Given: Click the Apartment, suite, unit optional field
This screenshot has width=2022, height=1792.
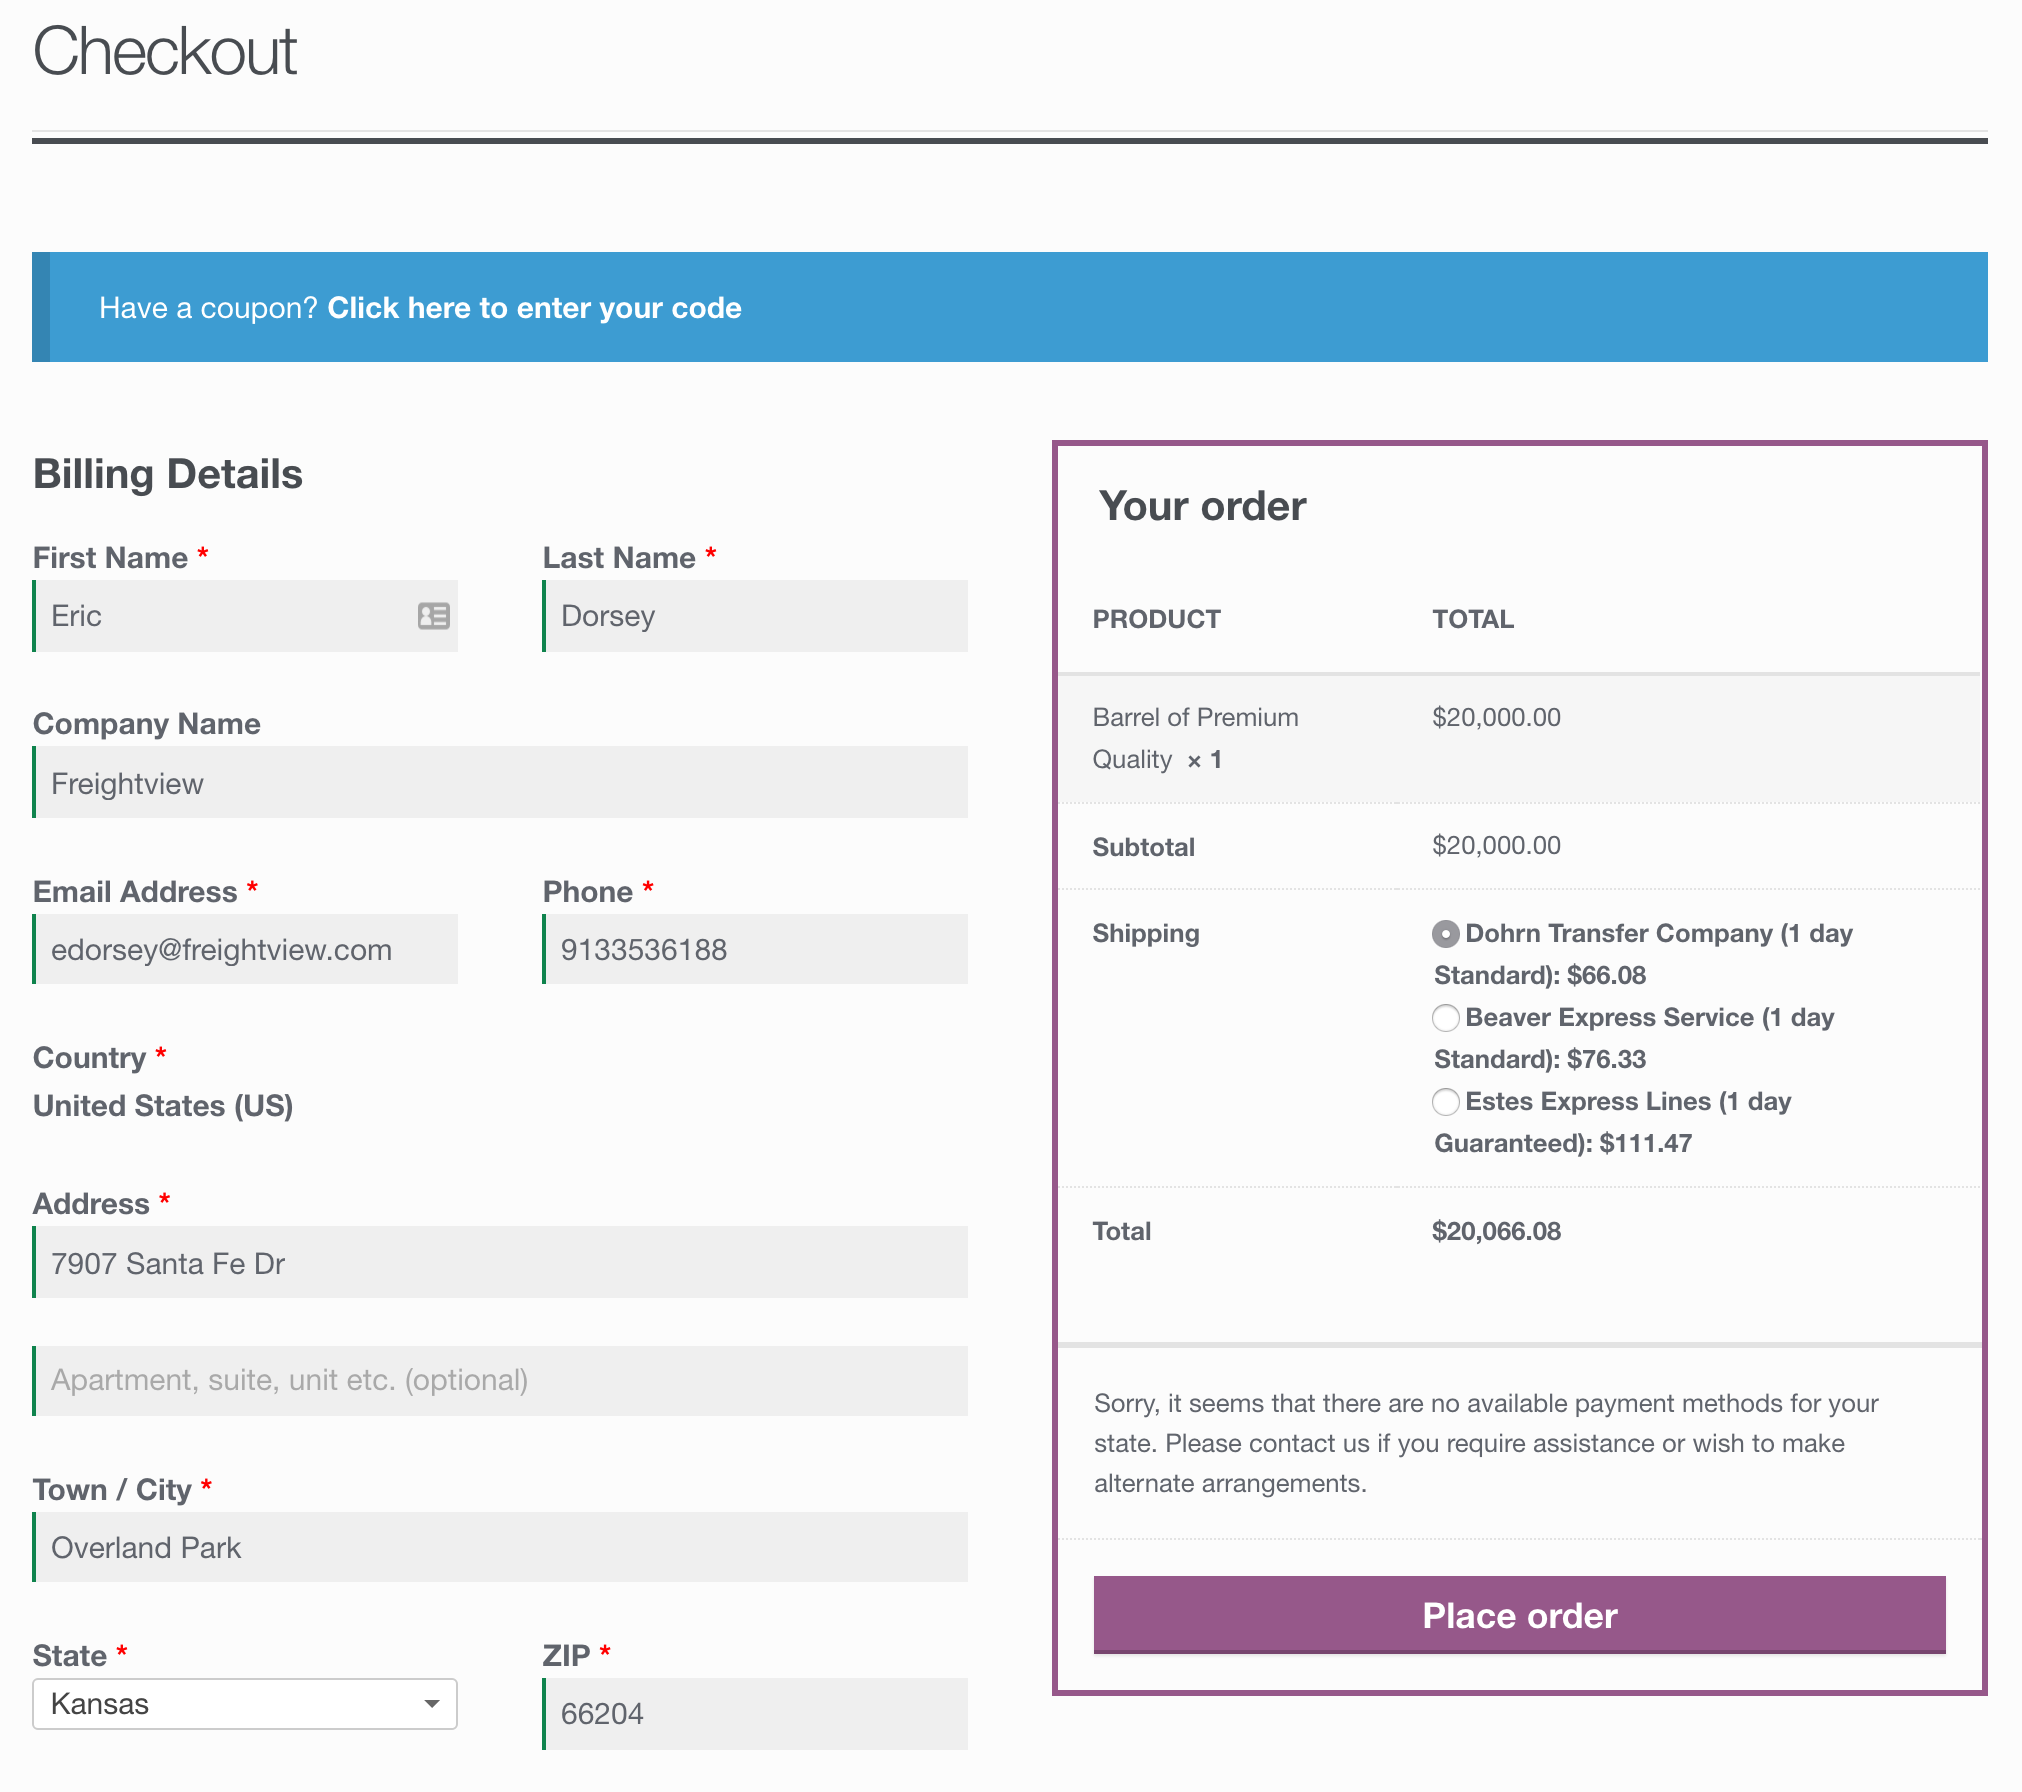Looking at the screenshot, I should 500,1381.
